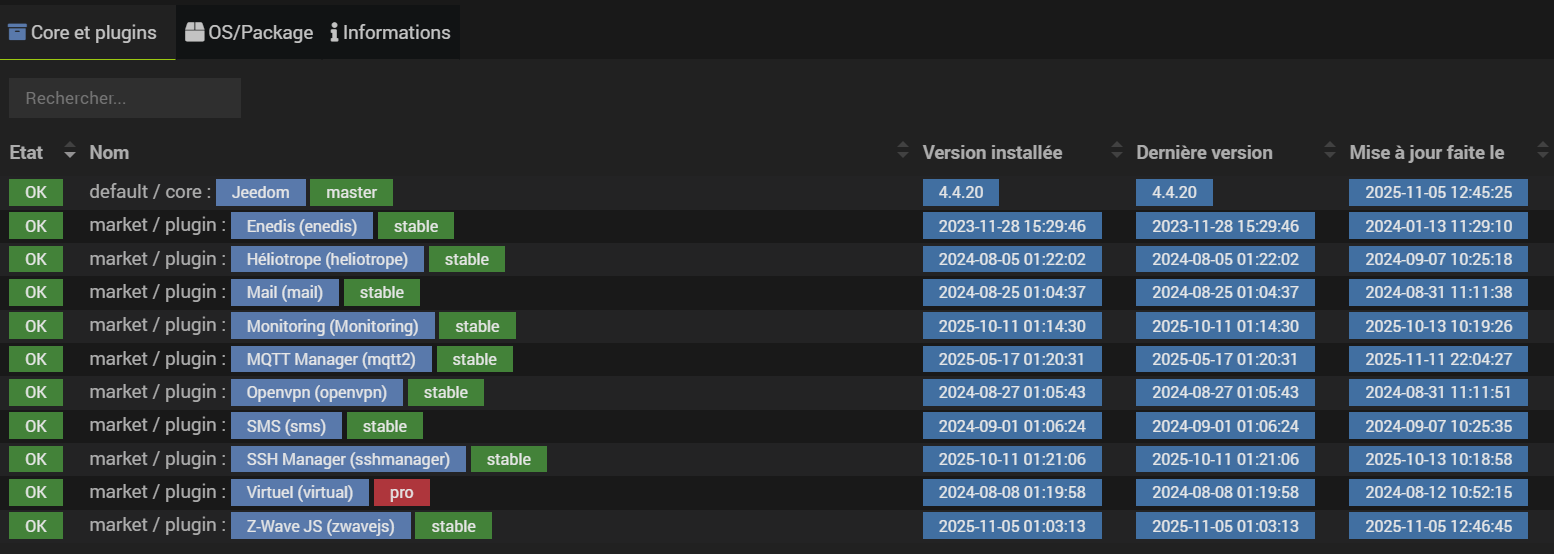
Task: Click the OK status of SSH Manager row
Action: pos(36,459)
